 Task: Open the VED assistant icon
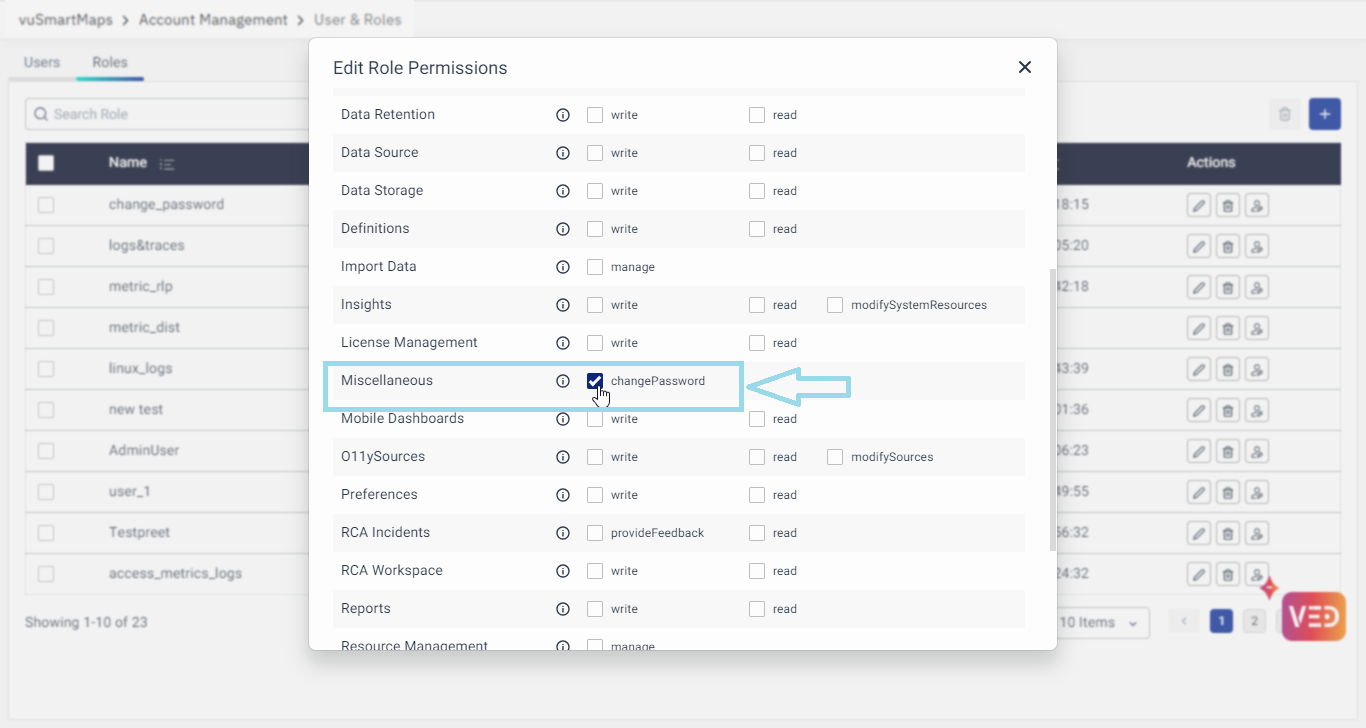tap(1313, 616)
